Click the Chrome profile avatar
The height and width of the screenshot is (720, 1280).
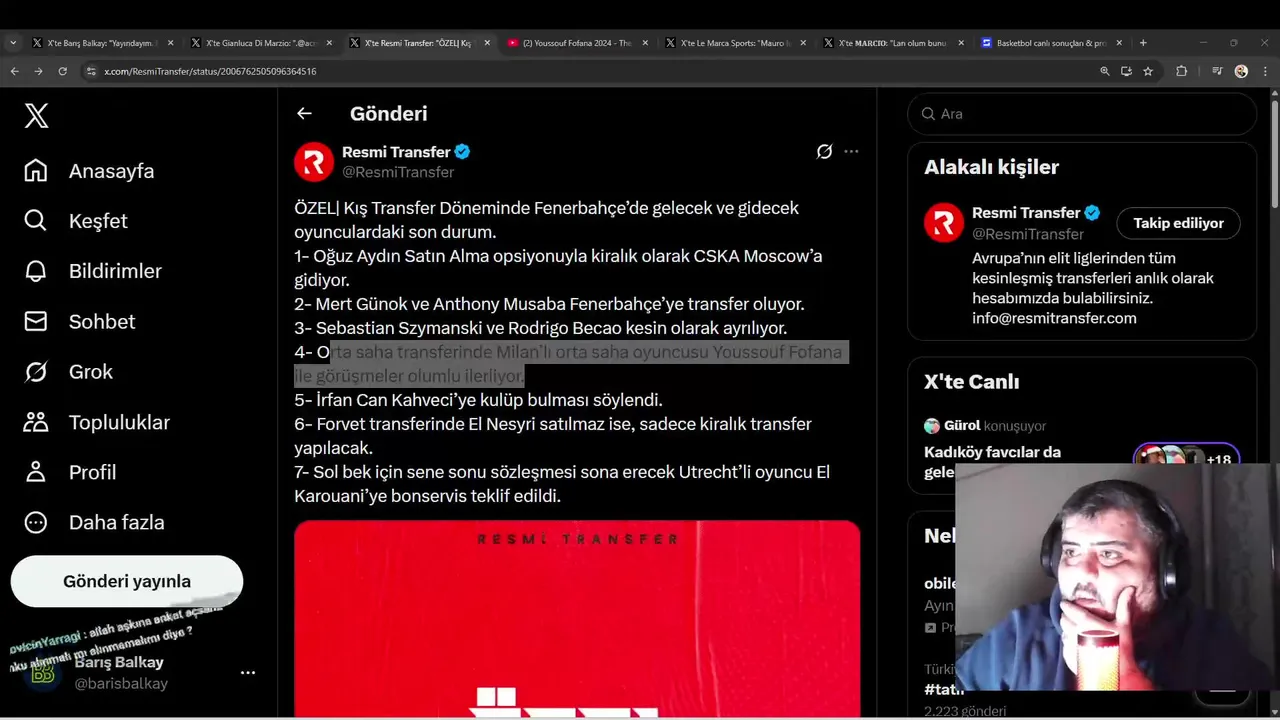[x=1241, y=71]
